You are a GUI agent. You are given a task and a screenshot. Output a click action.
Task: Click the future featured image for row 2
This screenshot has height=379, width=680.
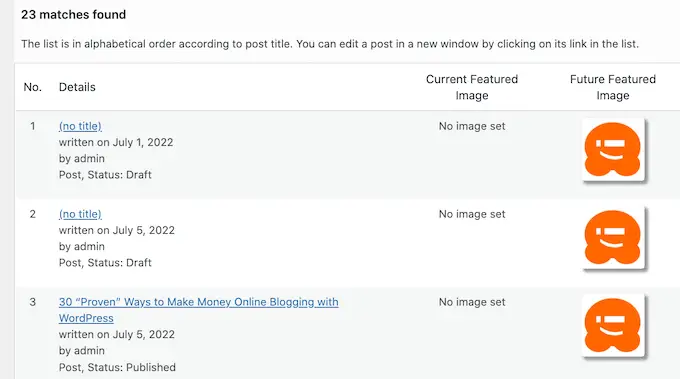point(613,237)
